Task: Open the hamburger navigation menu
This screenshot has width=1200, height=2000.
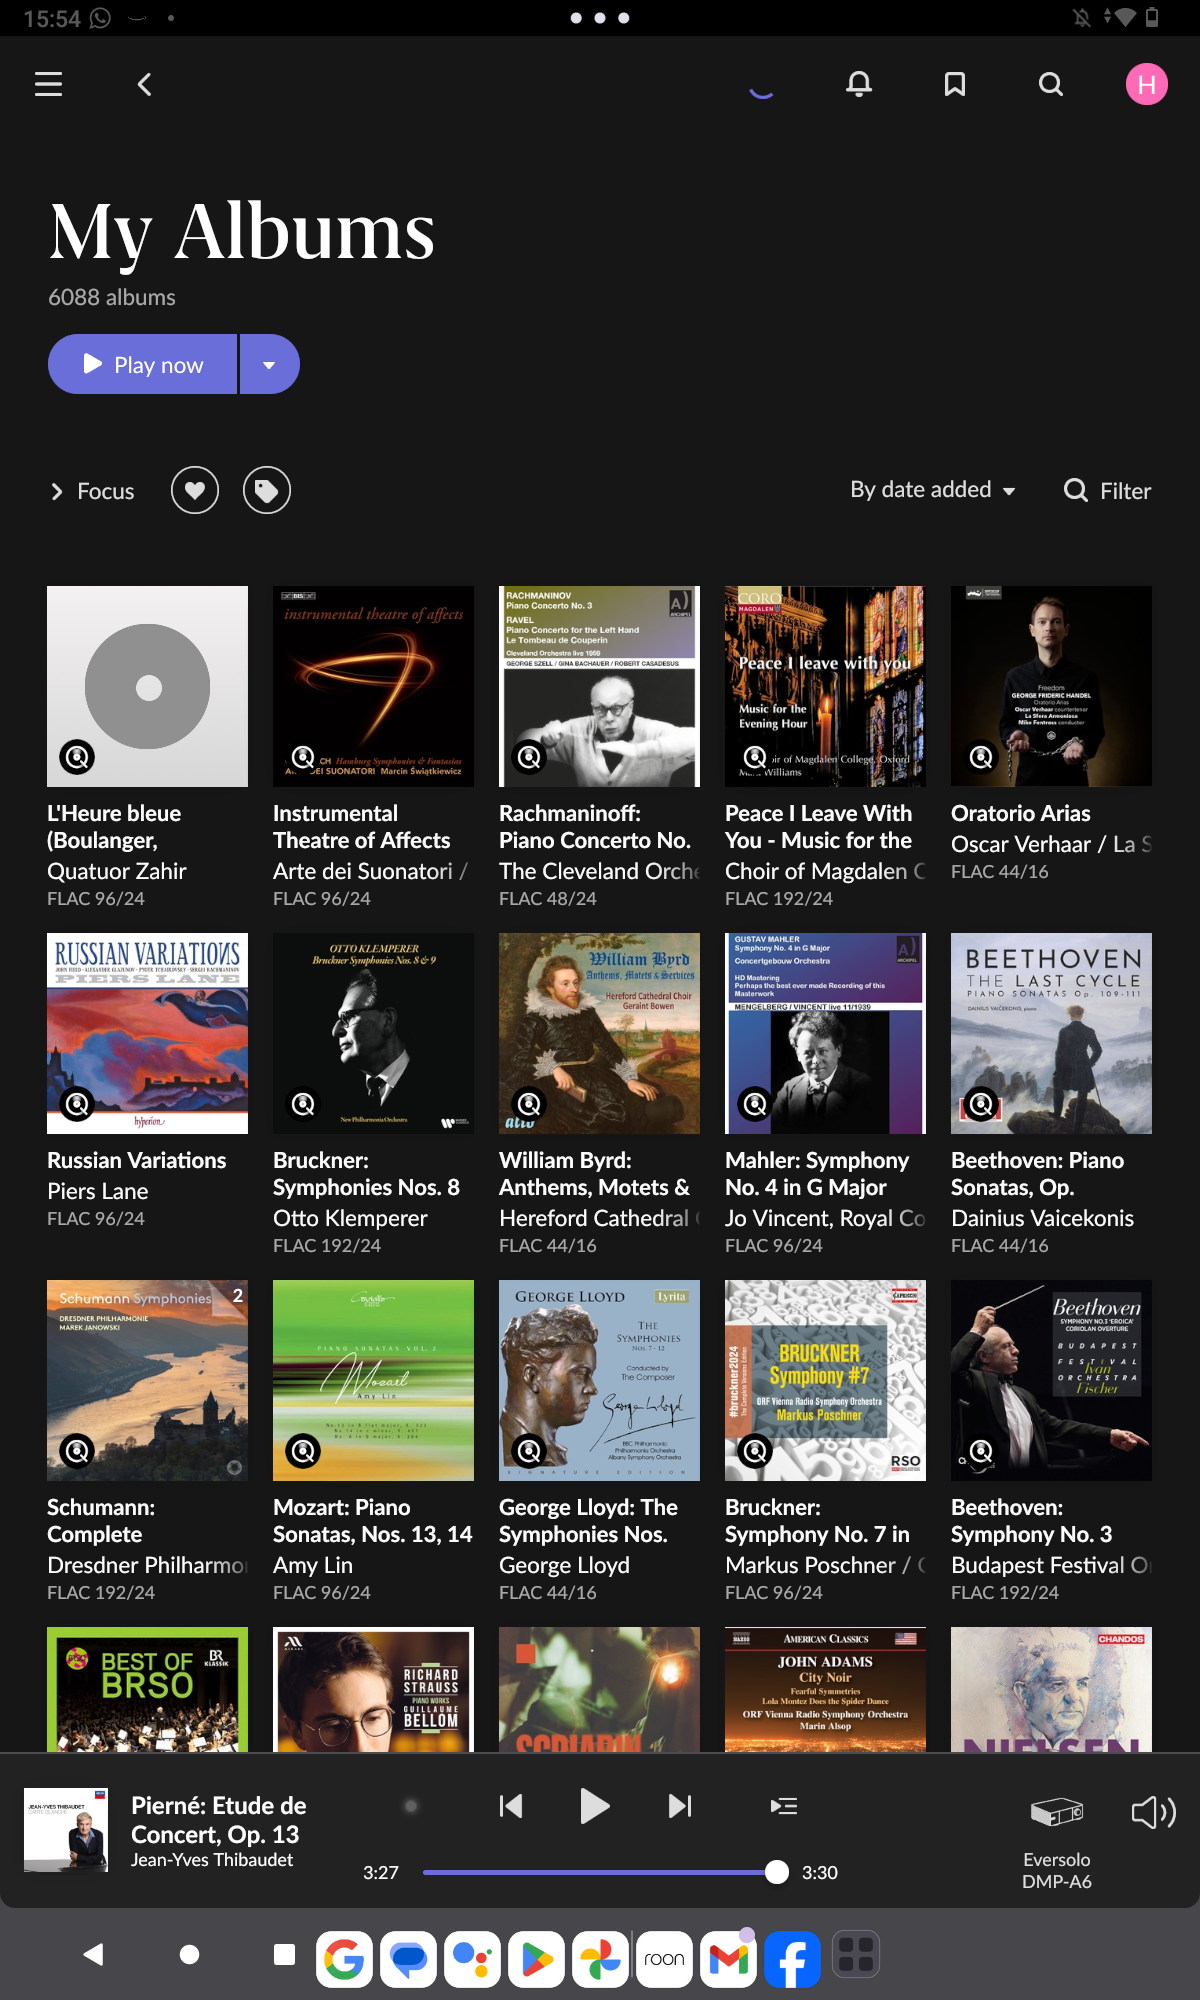Action: pos(48,84)
